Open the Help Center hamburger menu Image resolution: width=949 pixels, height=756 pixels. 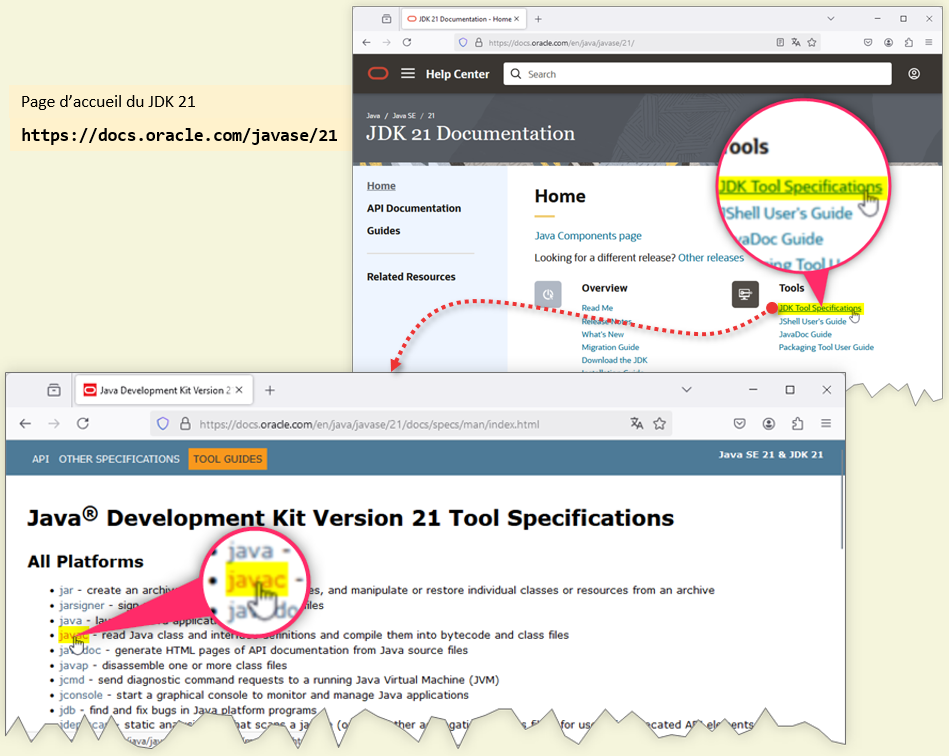coord(408,74)
